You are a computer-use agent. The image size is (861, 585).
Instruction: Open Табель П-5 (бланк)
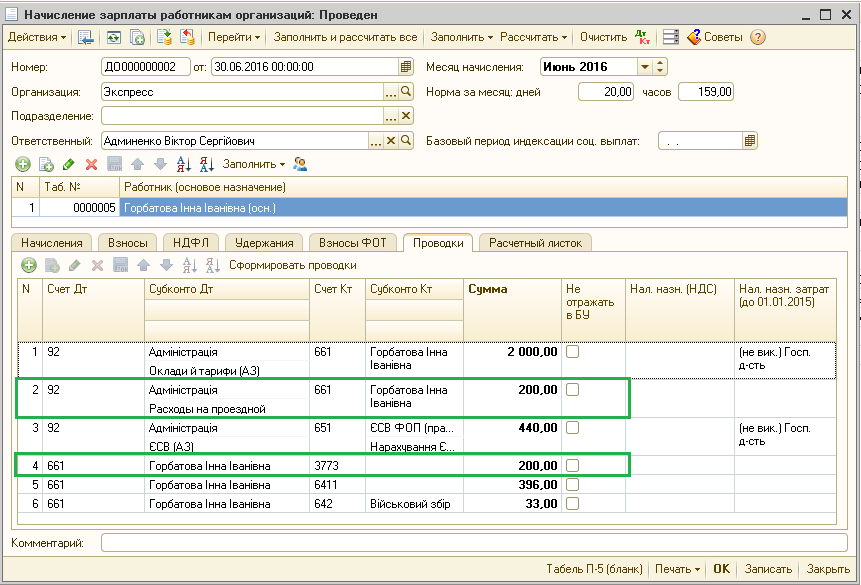pyautogui.click(x=594, y=569)
